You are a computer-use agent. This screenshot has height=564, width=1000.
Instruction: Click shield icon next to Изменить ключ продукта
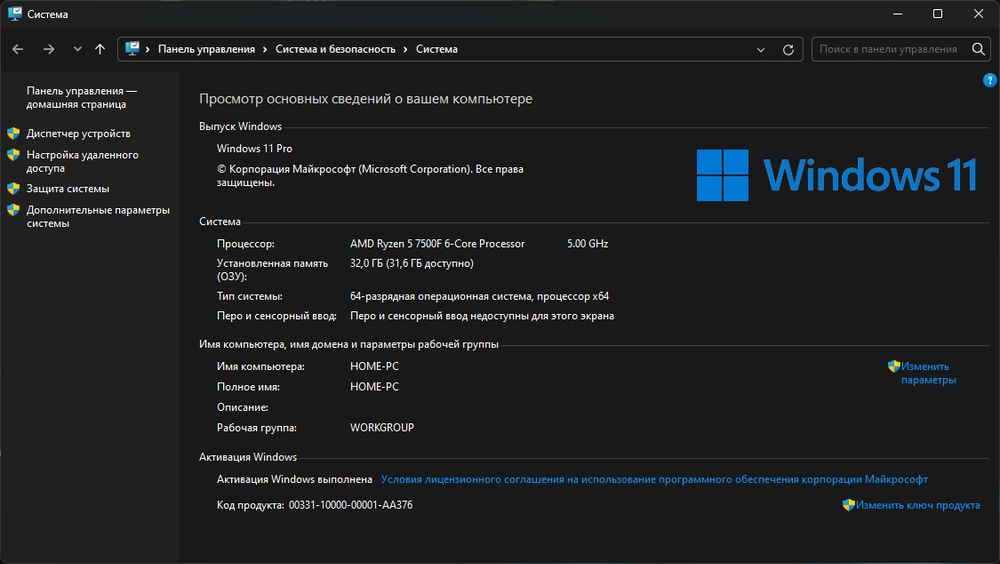[x=848, y=505]
